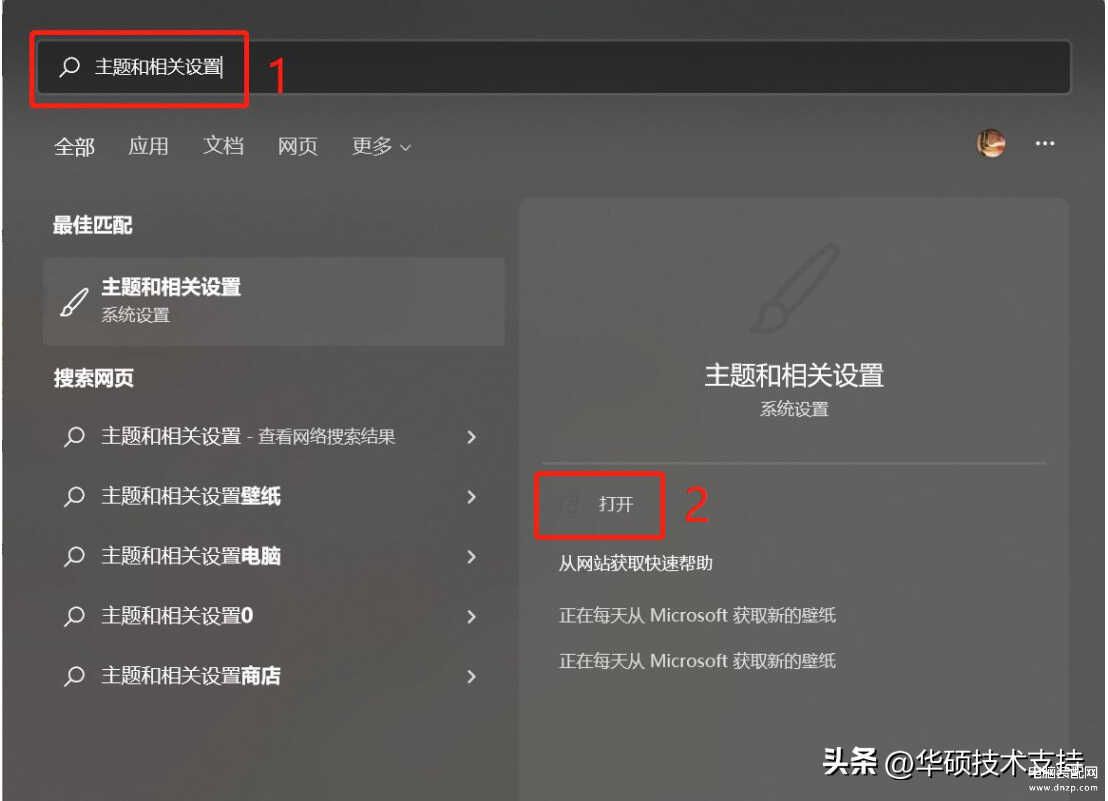Open second 正在每天从 Microsoft 获取新的壁纸 link

click(x=697, y=661)
